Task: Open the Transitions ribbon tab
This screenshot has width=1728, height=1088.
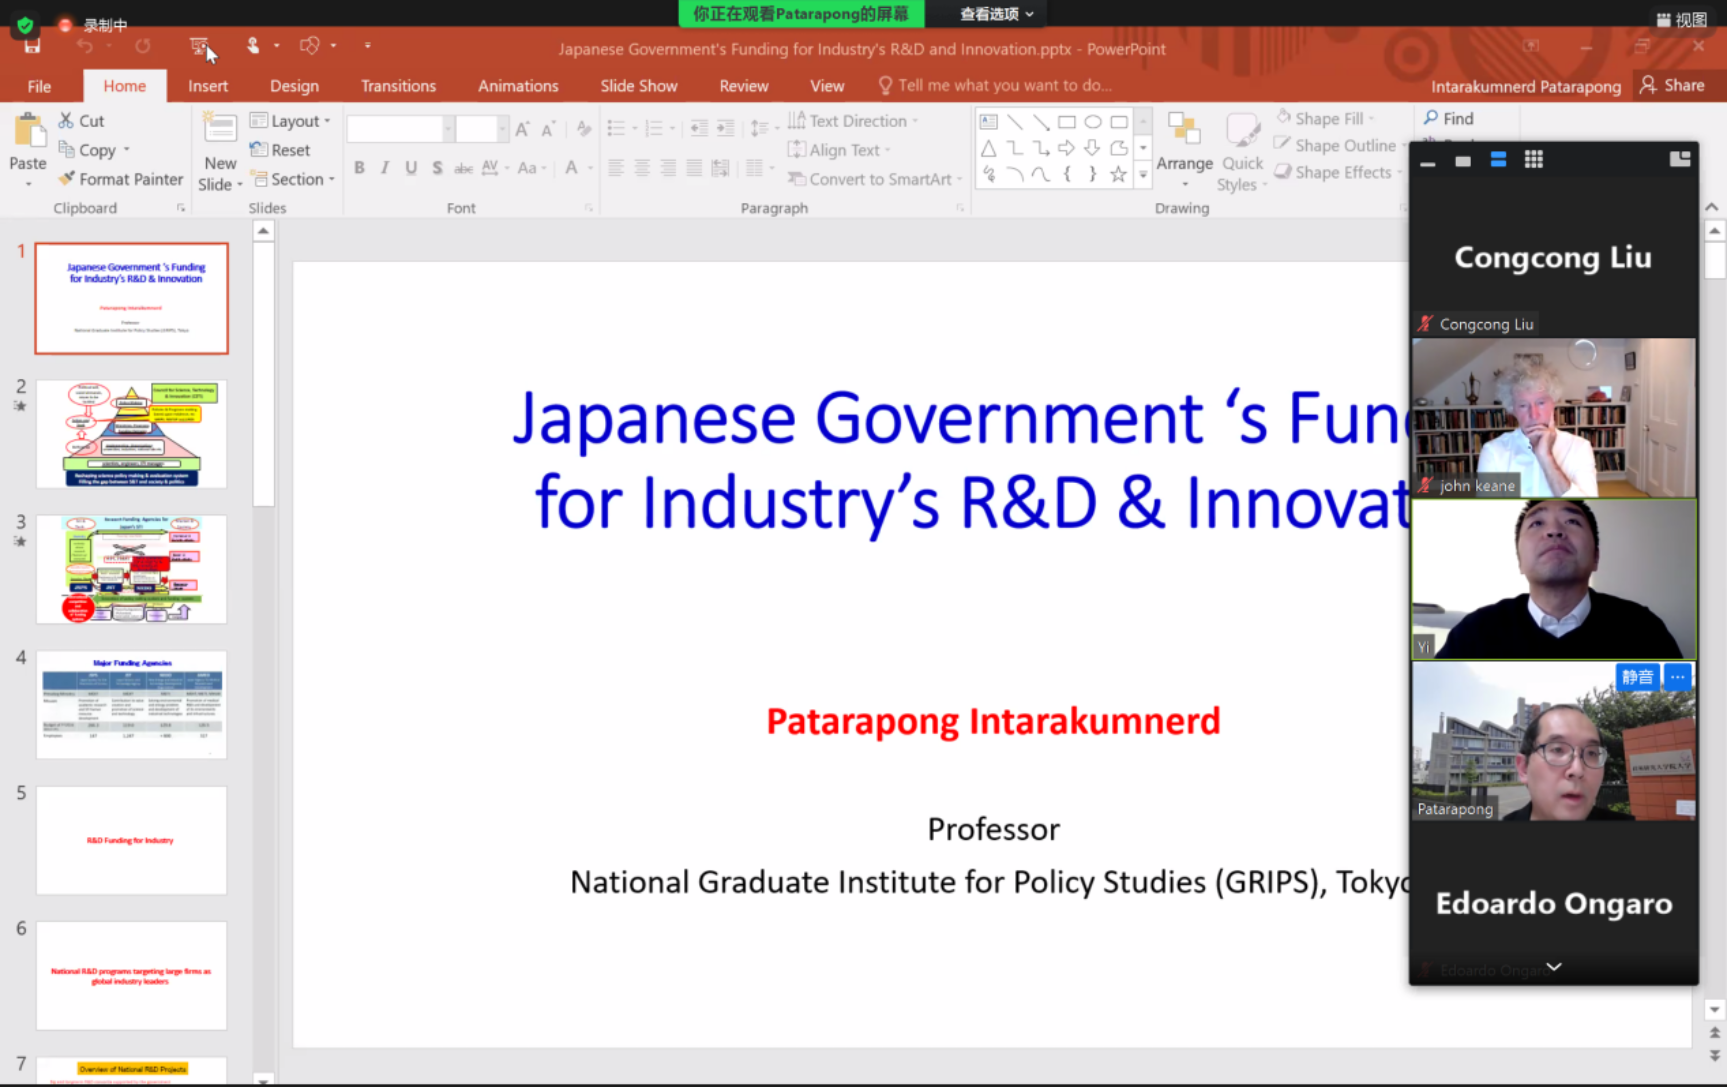Action: pyautogui.click(x=398, y=86)
